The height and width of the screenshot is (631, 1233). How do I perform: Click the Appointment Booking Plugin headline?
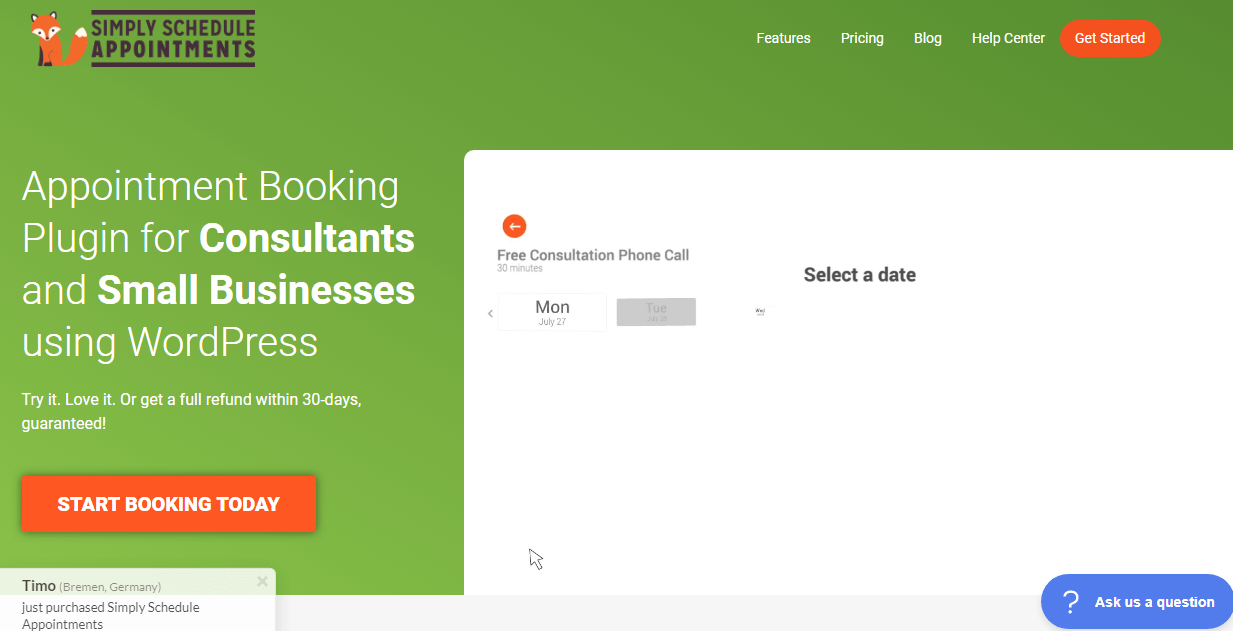[x=218, y=264]
